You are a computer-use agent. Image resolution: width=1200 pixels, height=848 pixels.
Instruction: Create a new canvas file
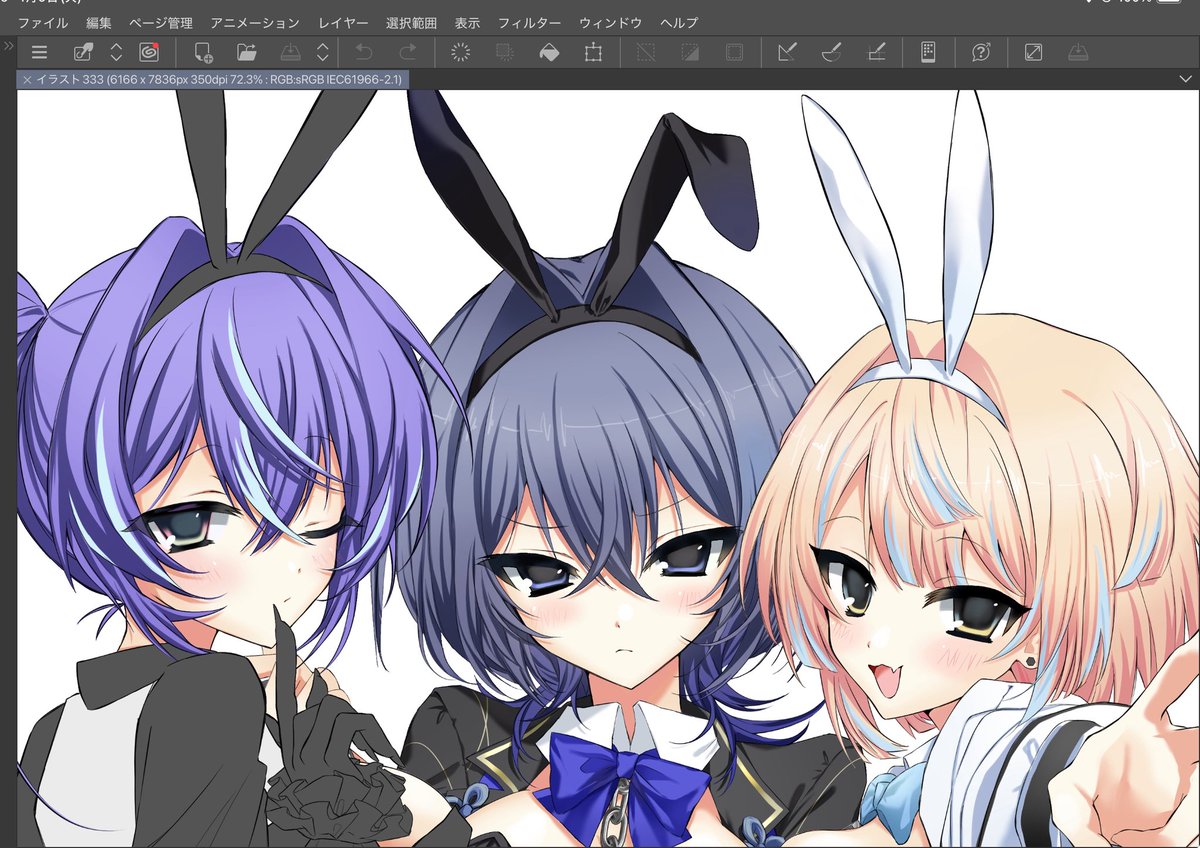[204, 53]
